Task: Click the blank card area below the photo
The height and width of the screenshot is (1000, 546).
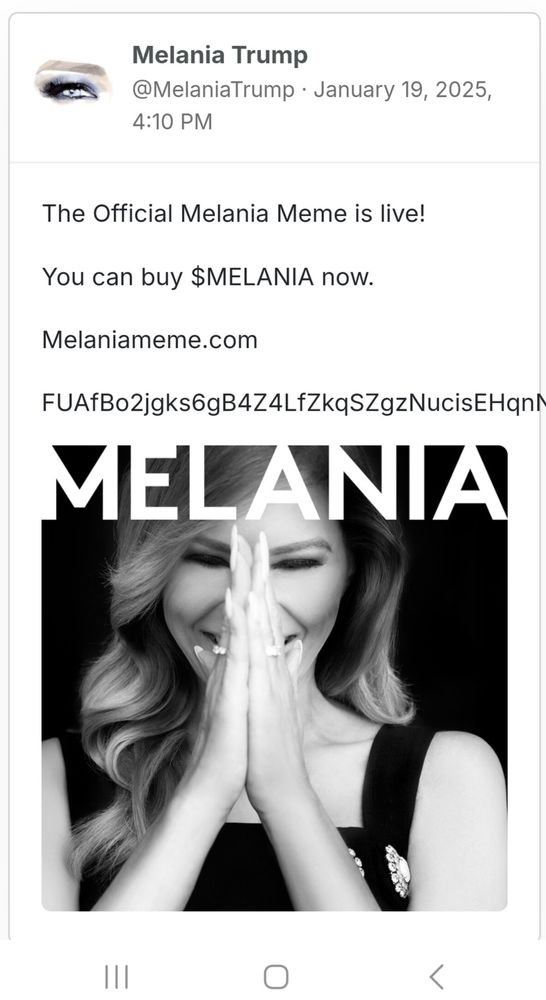Action: tap(274, 925)
